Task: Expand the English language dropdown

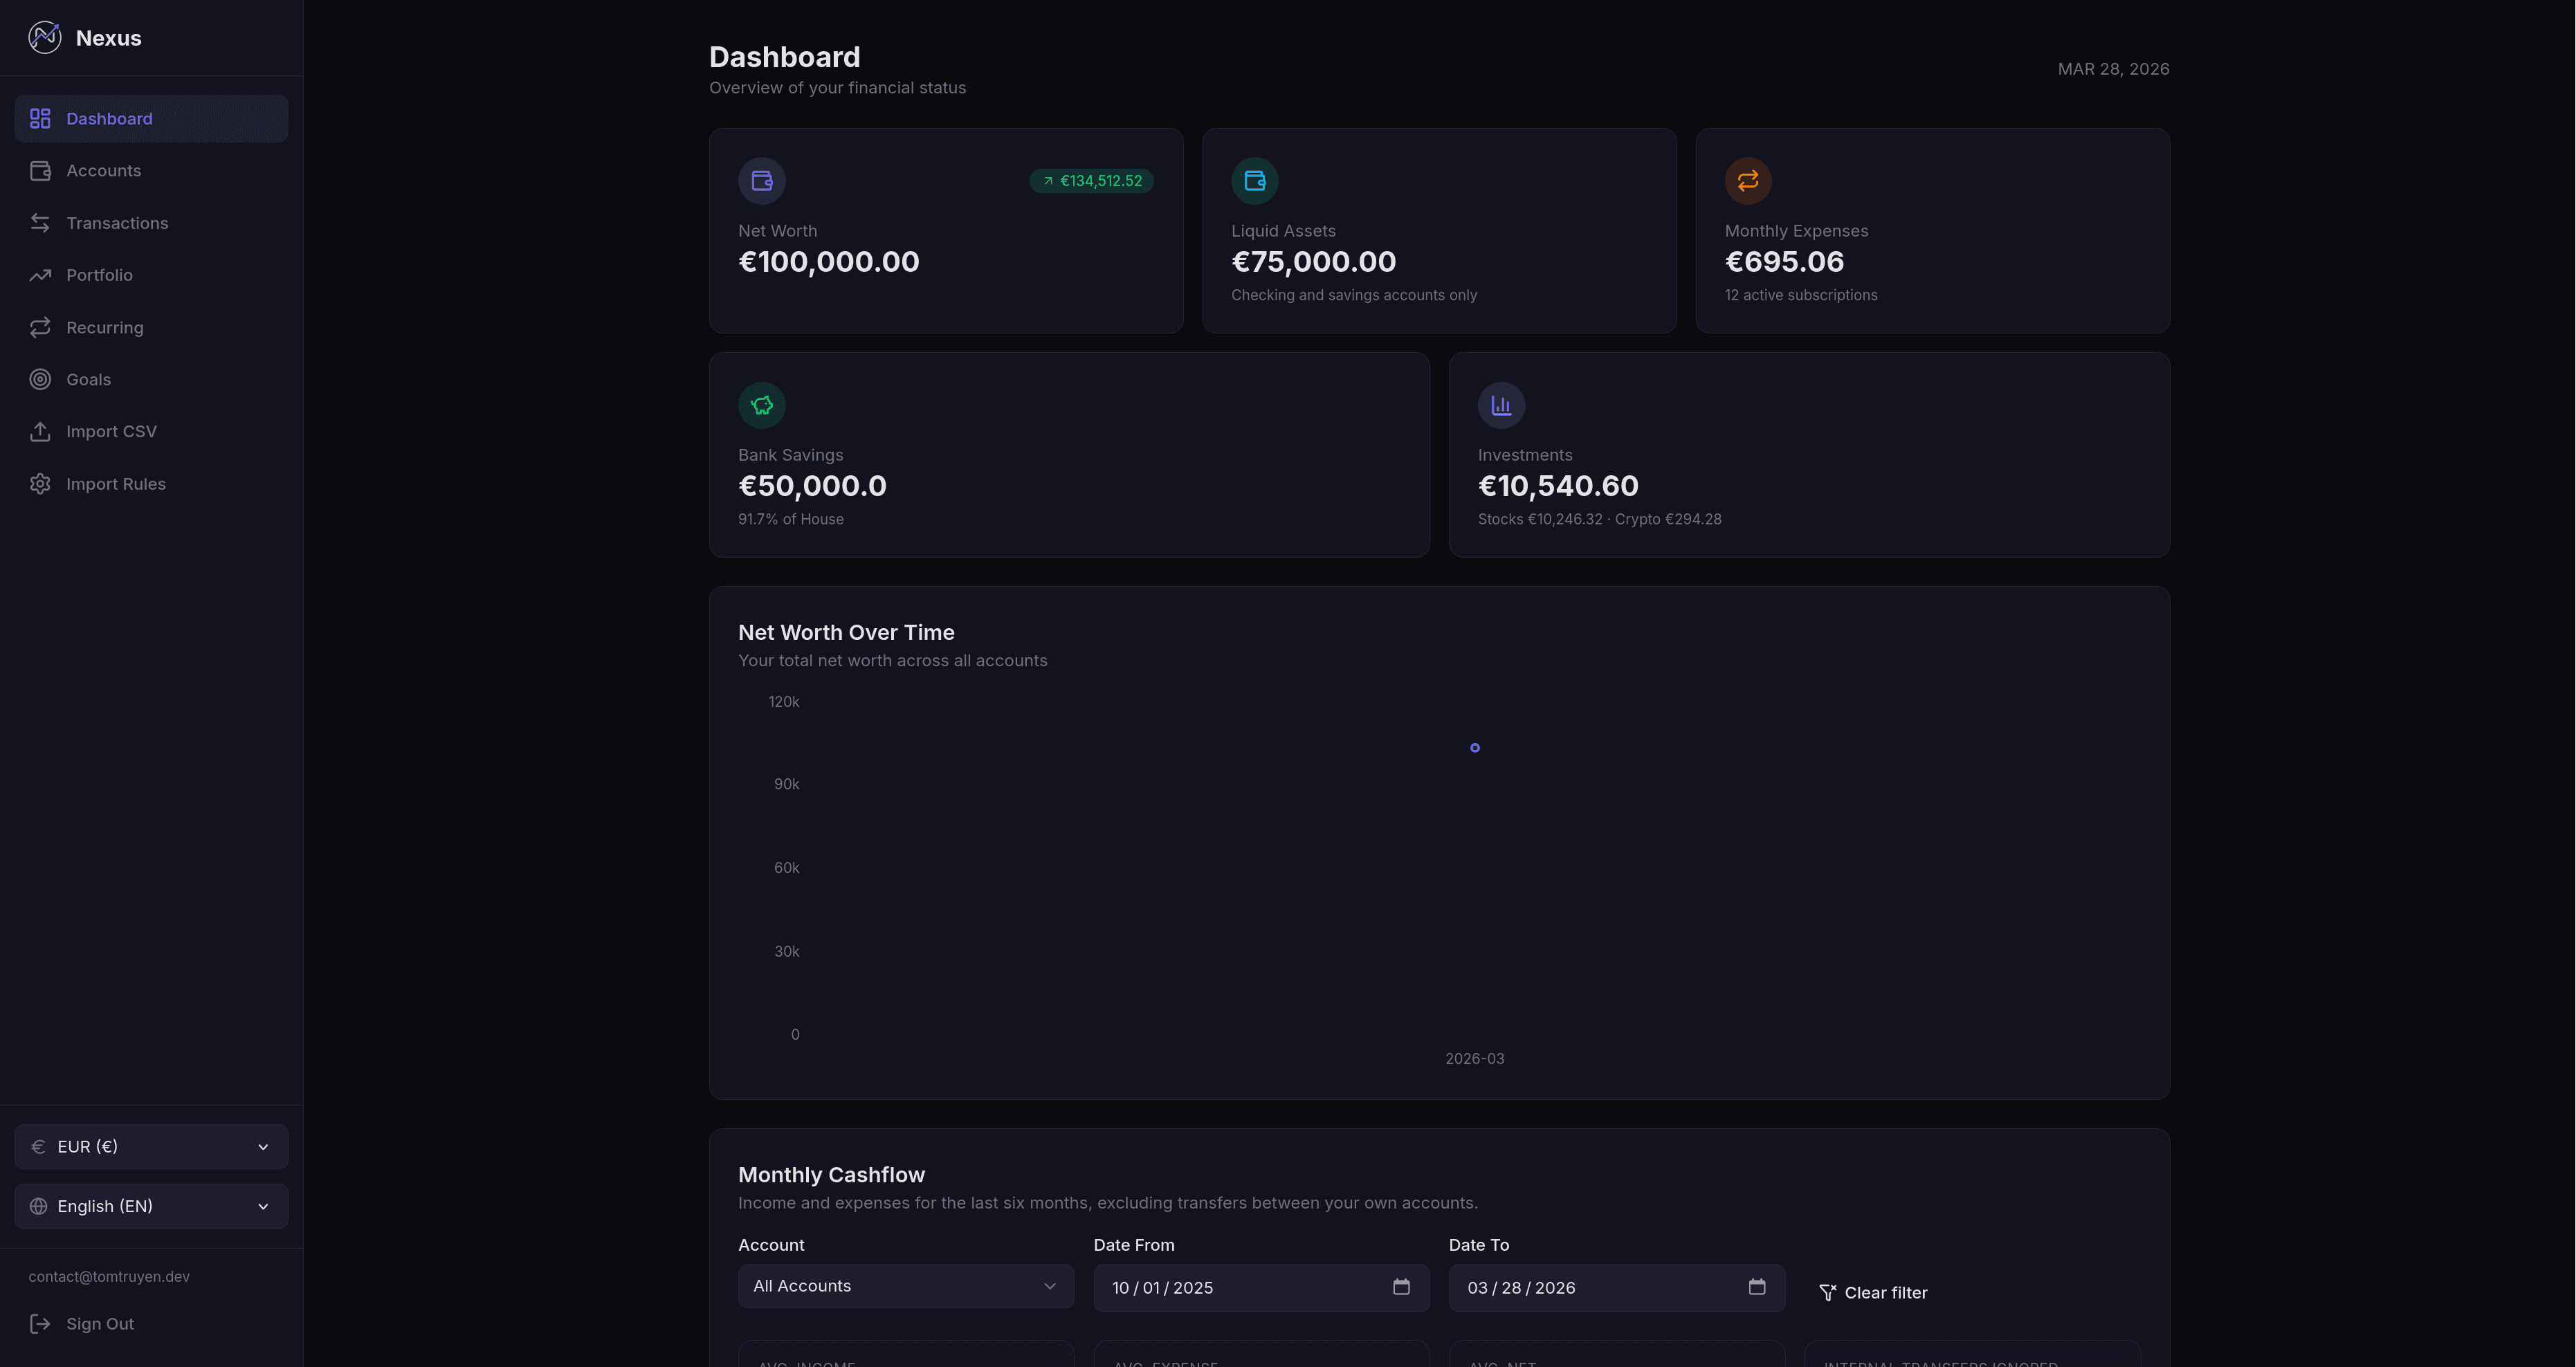Action: [x=150, y=1206]
